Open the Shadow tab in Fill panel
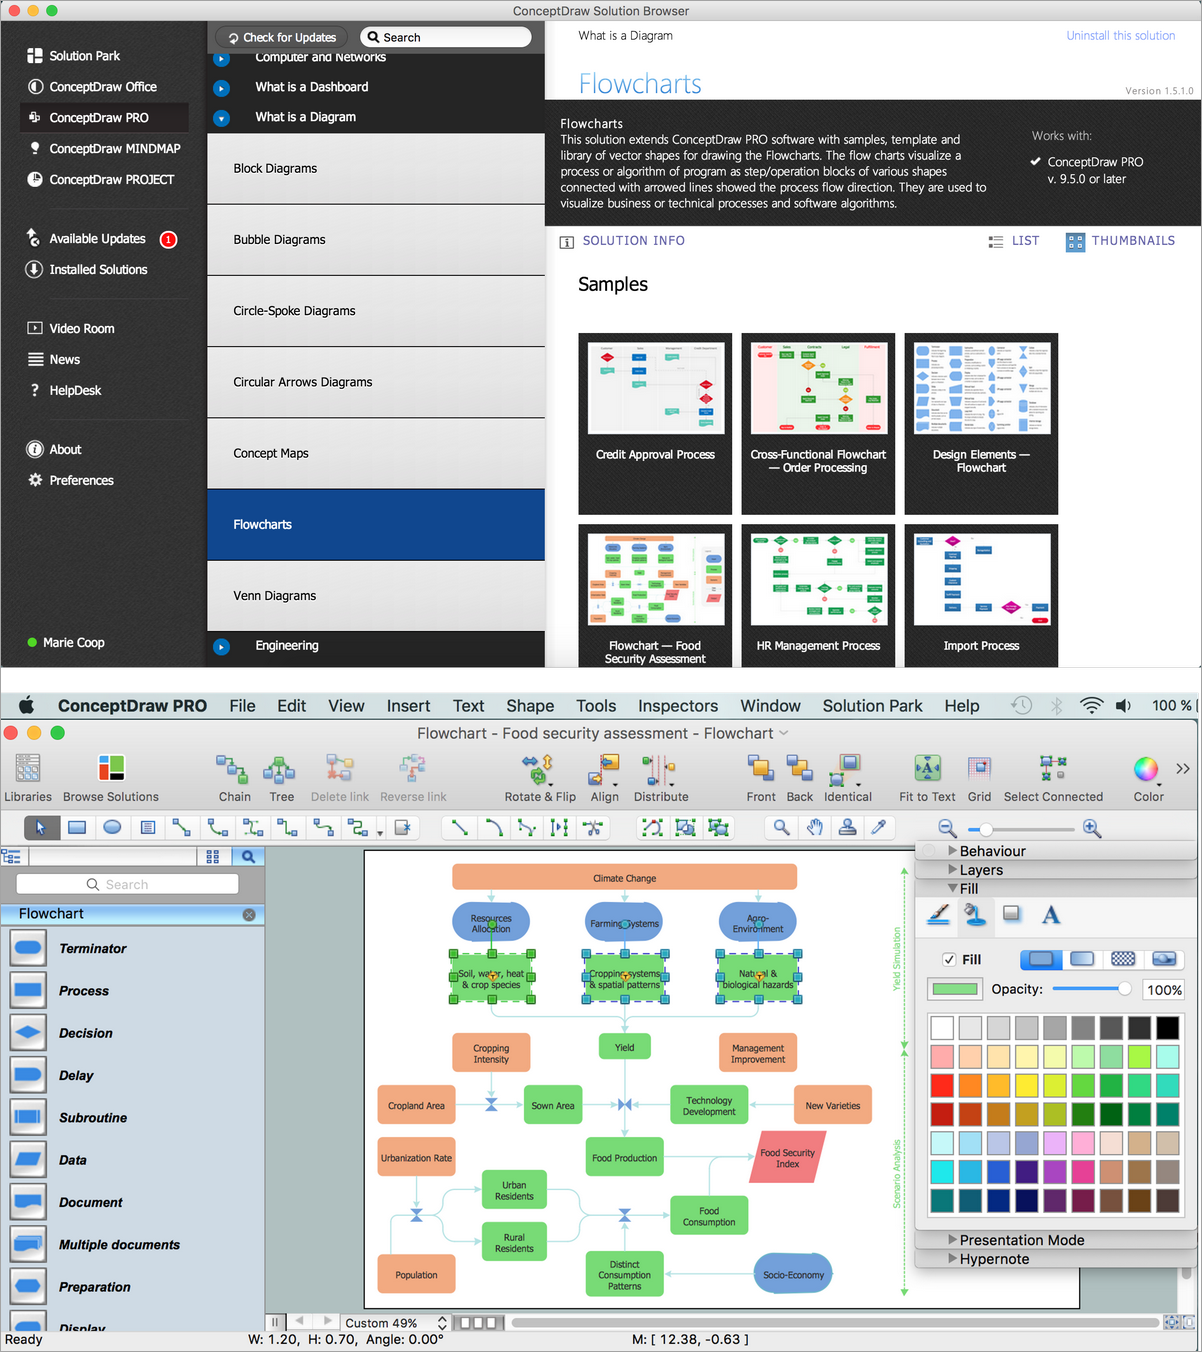 point(1011,914)
